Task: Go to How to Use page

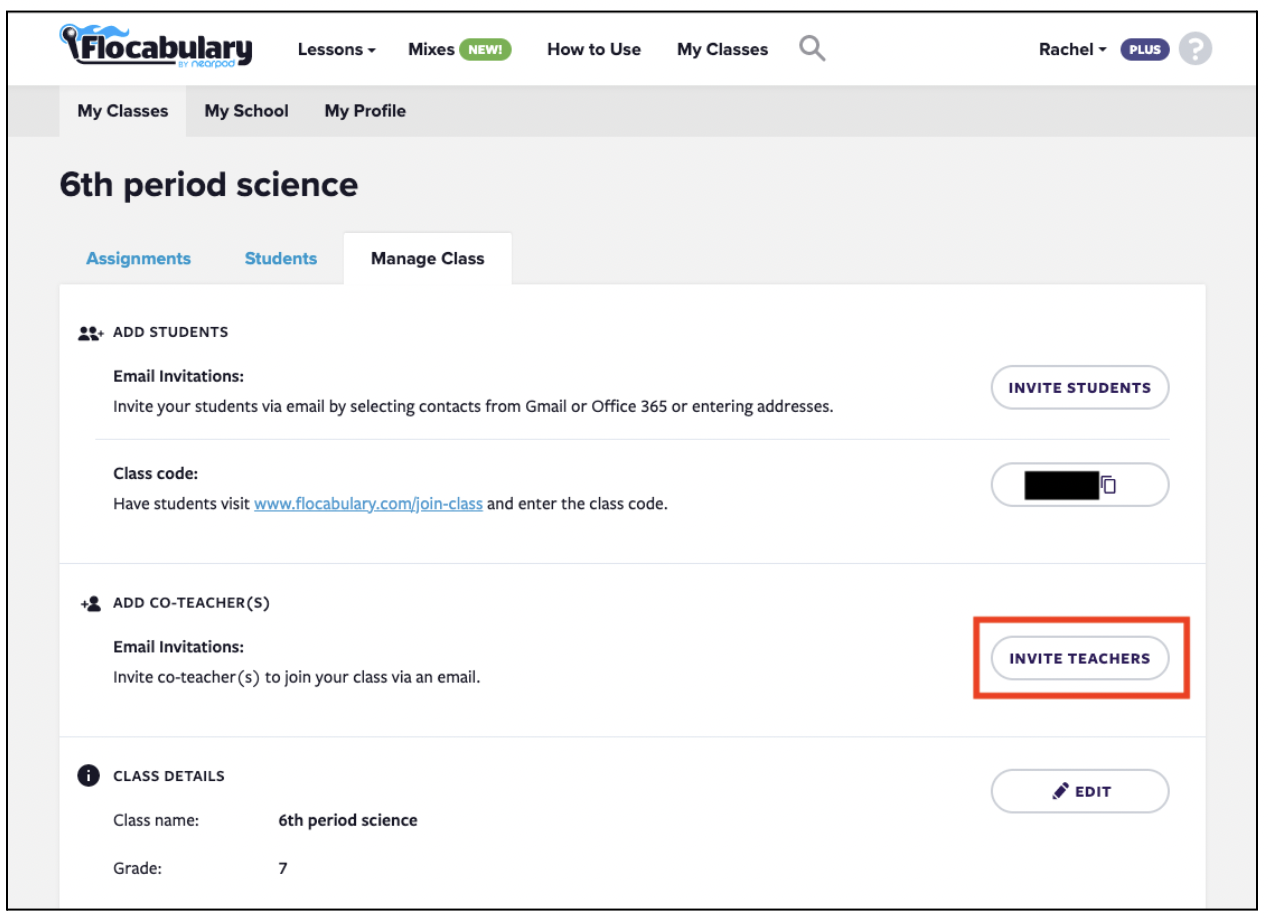Action: [x=594, y=49]
